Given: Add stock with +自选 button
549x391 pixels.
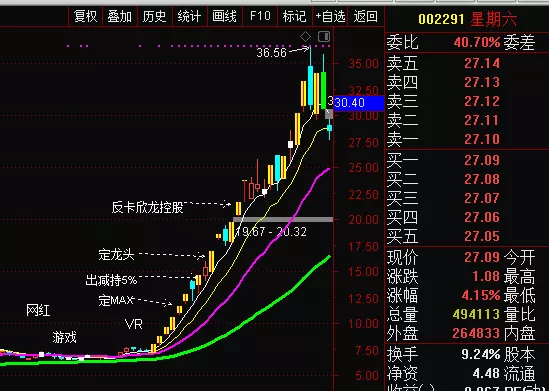Looking at the screenshot, I should coord(330,16).
